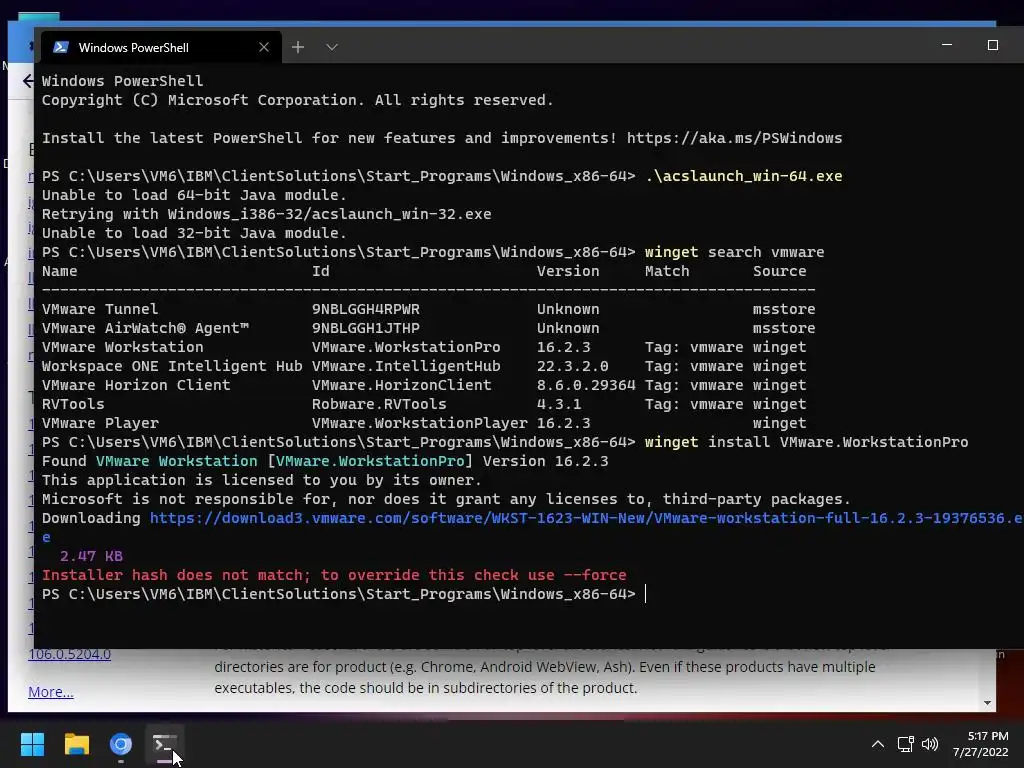Click the last prompt's input cursor

click(645, 594)
